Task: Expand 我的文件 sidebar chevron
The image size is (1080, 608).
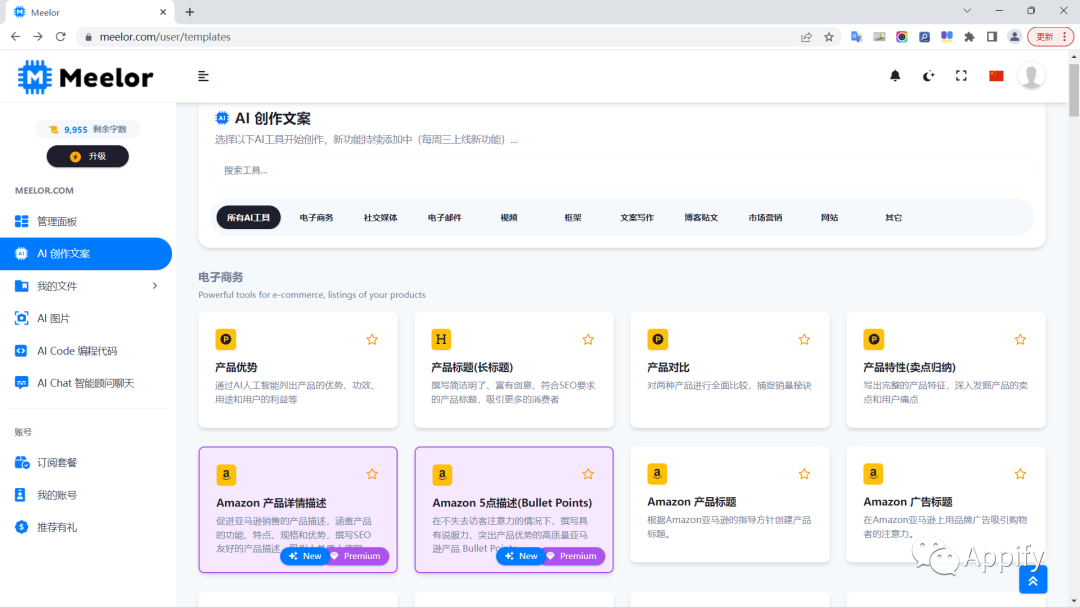Action: click(x=155, y=286)
